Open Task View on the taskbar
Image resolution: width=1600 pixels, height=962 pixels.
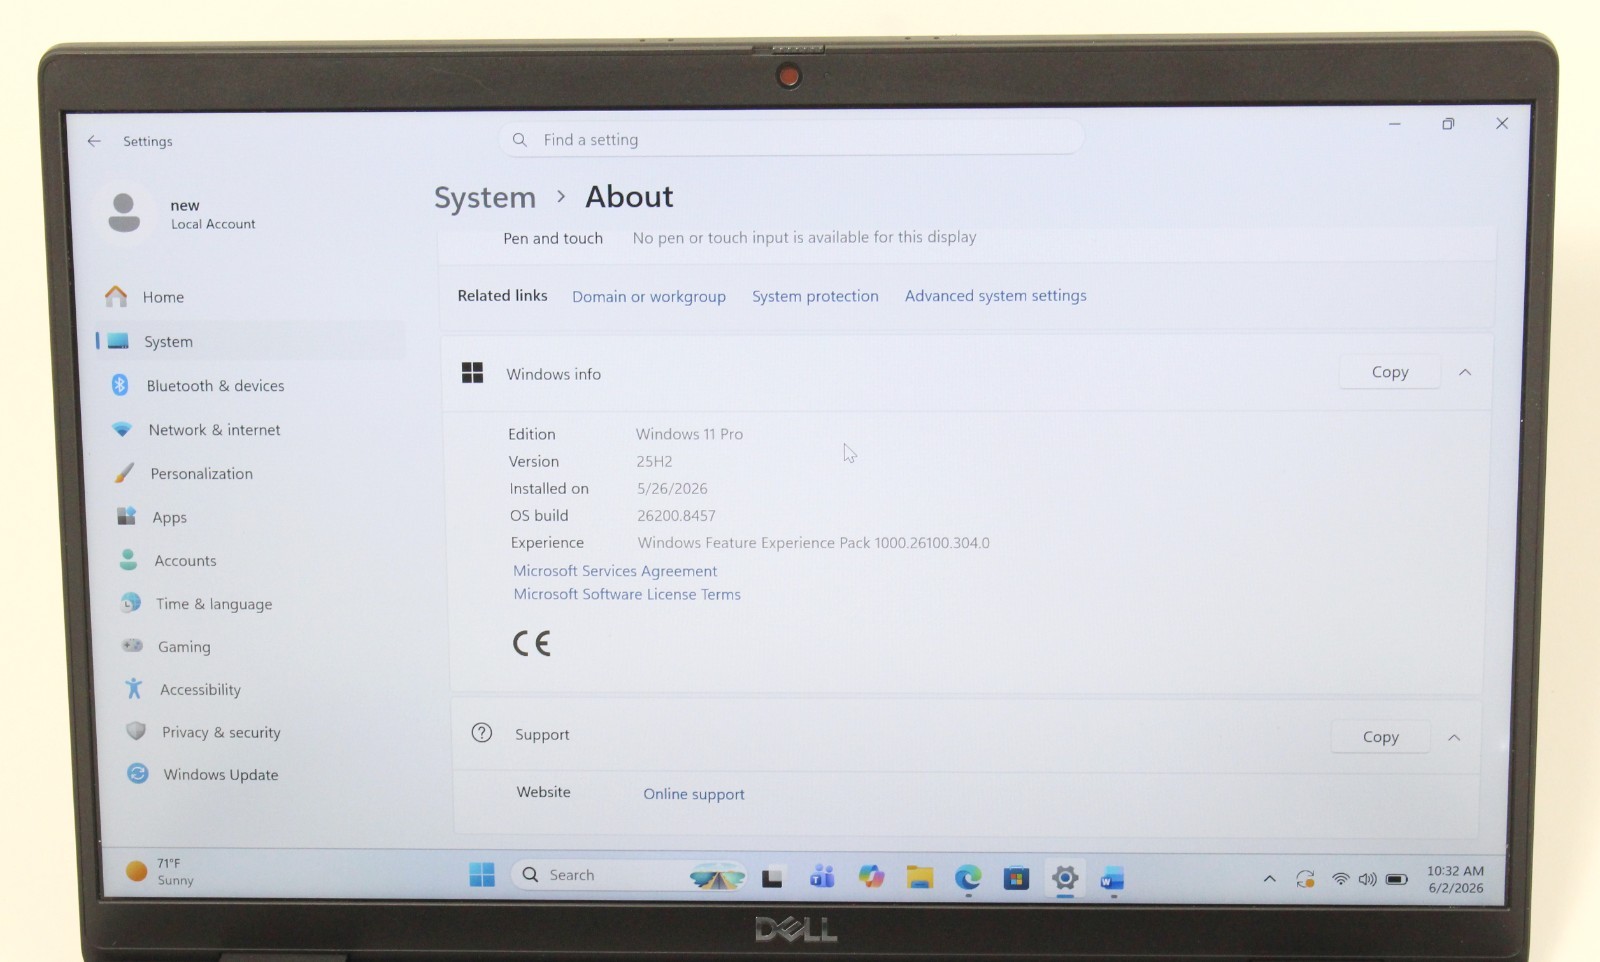pyautogui.click(x=772, y=877)
